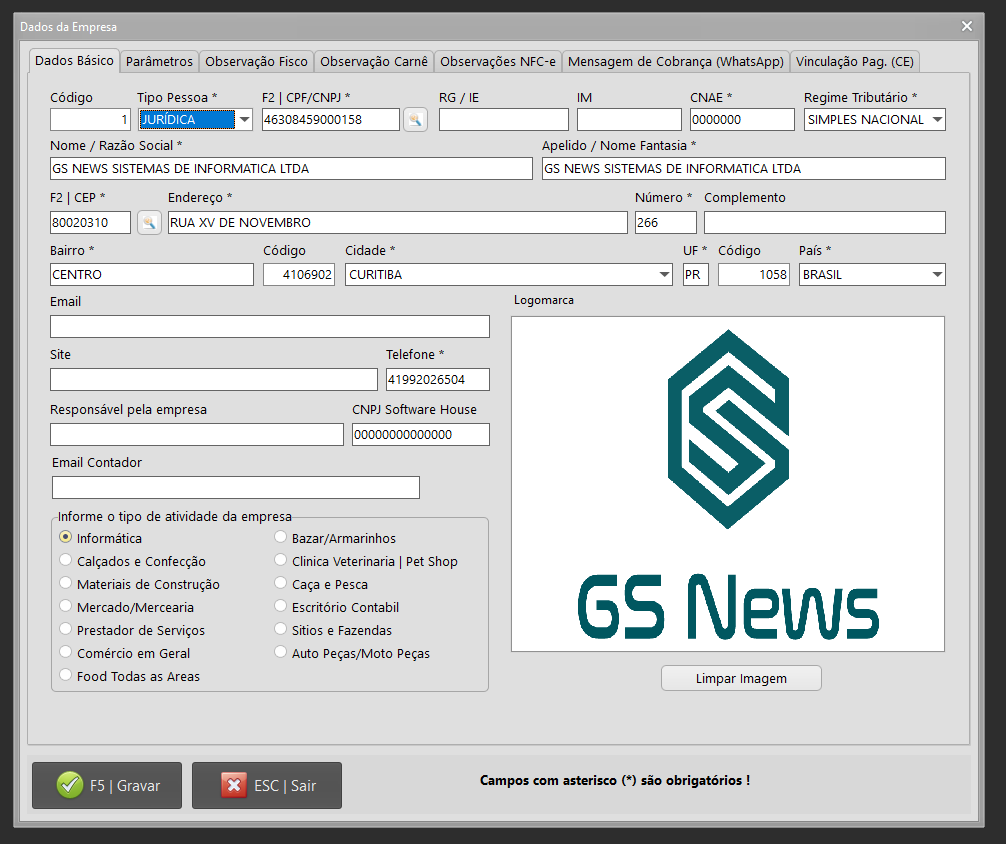Screen dimensions: 1006x844
Task: Click Nome / Razão Social field
Action: pyautogui.click(x=291, y=168)
